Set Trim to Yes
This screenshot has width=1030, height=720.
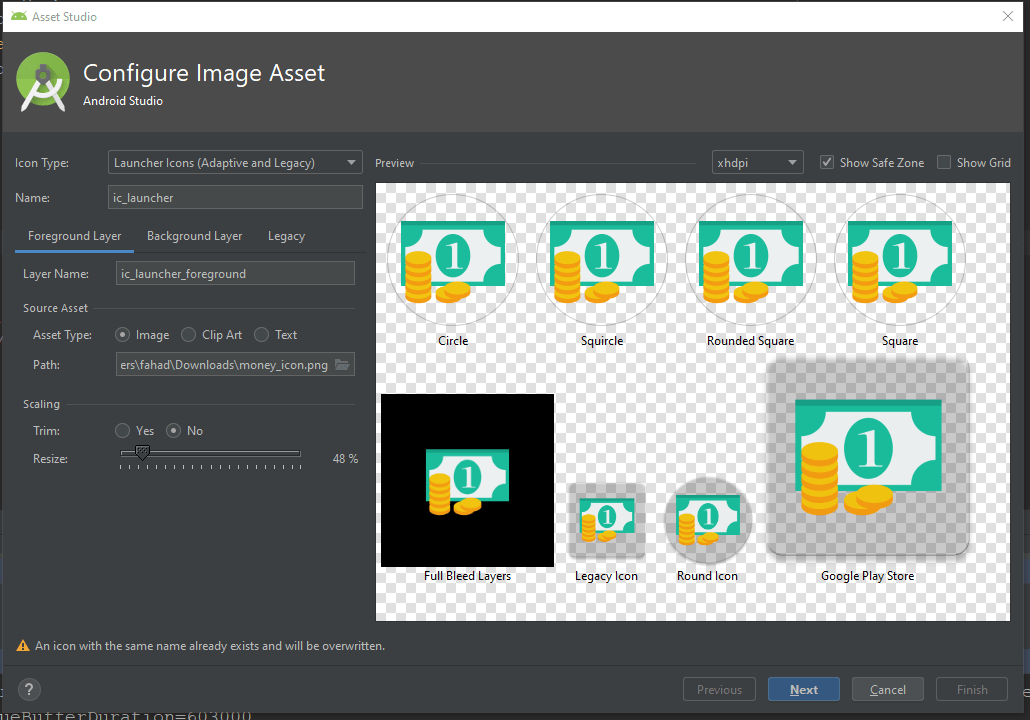pos(122,430)
